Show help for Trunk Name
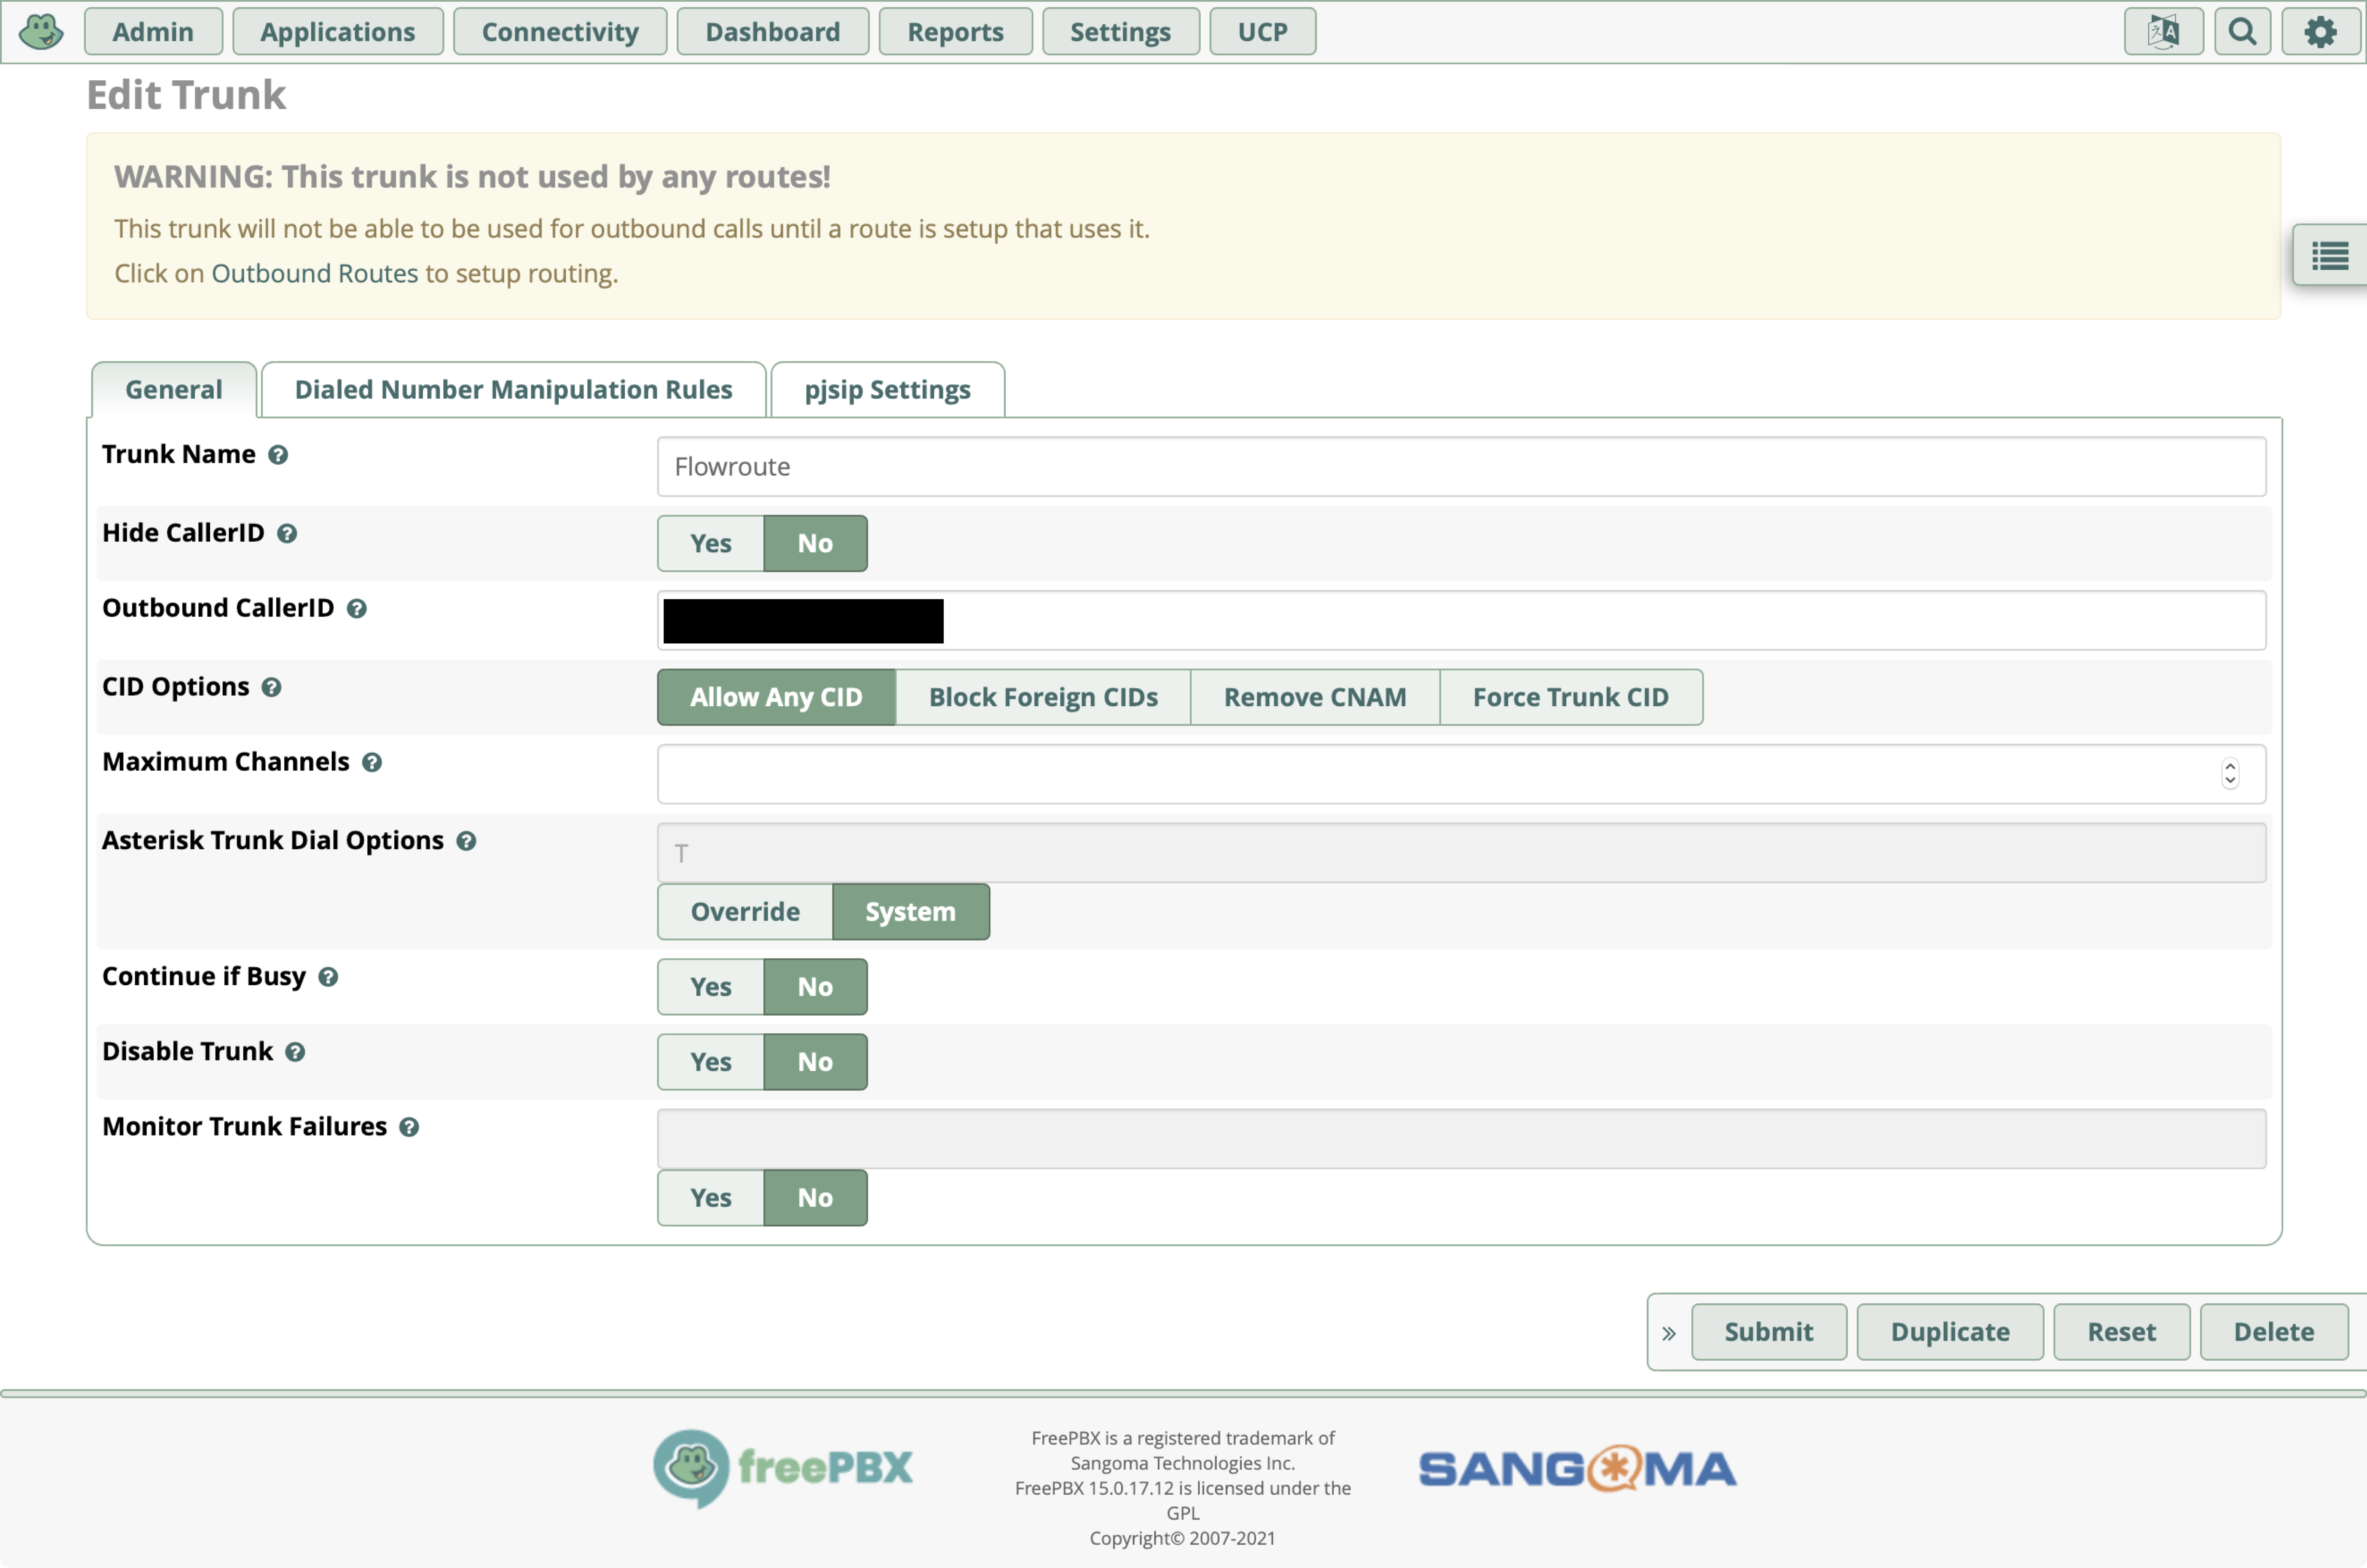This screenshot has width=2367, height=1568. pyautogui.click(x=278, y=455)
